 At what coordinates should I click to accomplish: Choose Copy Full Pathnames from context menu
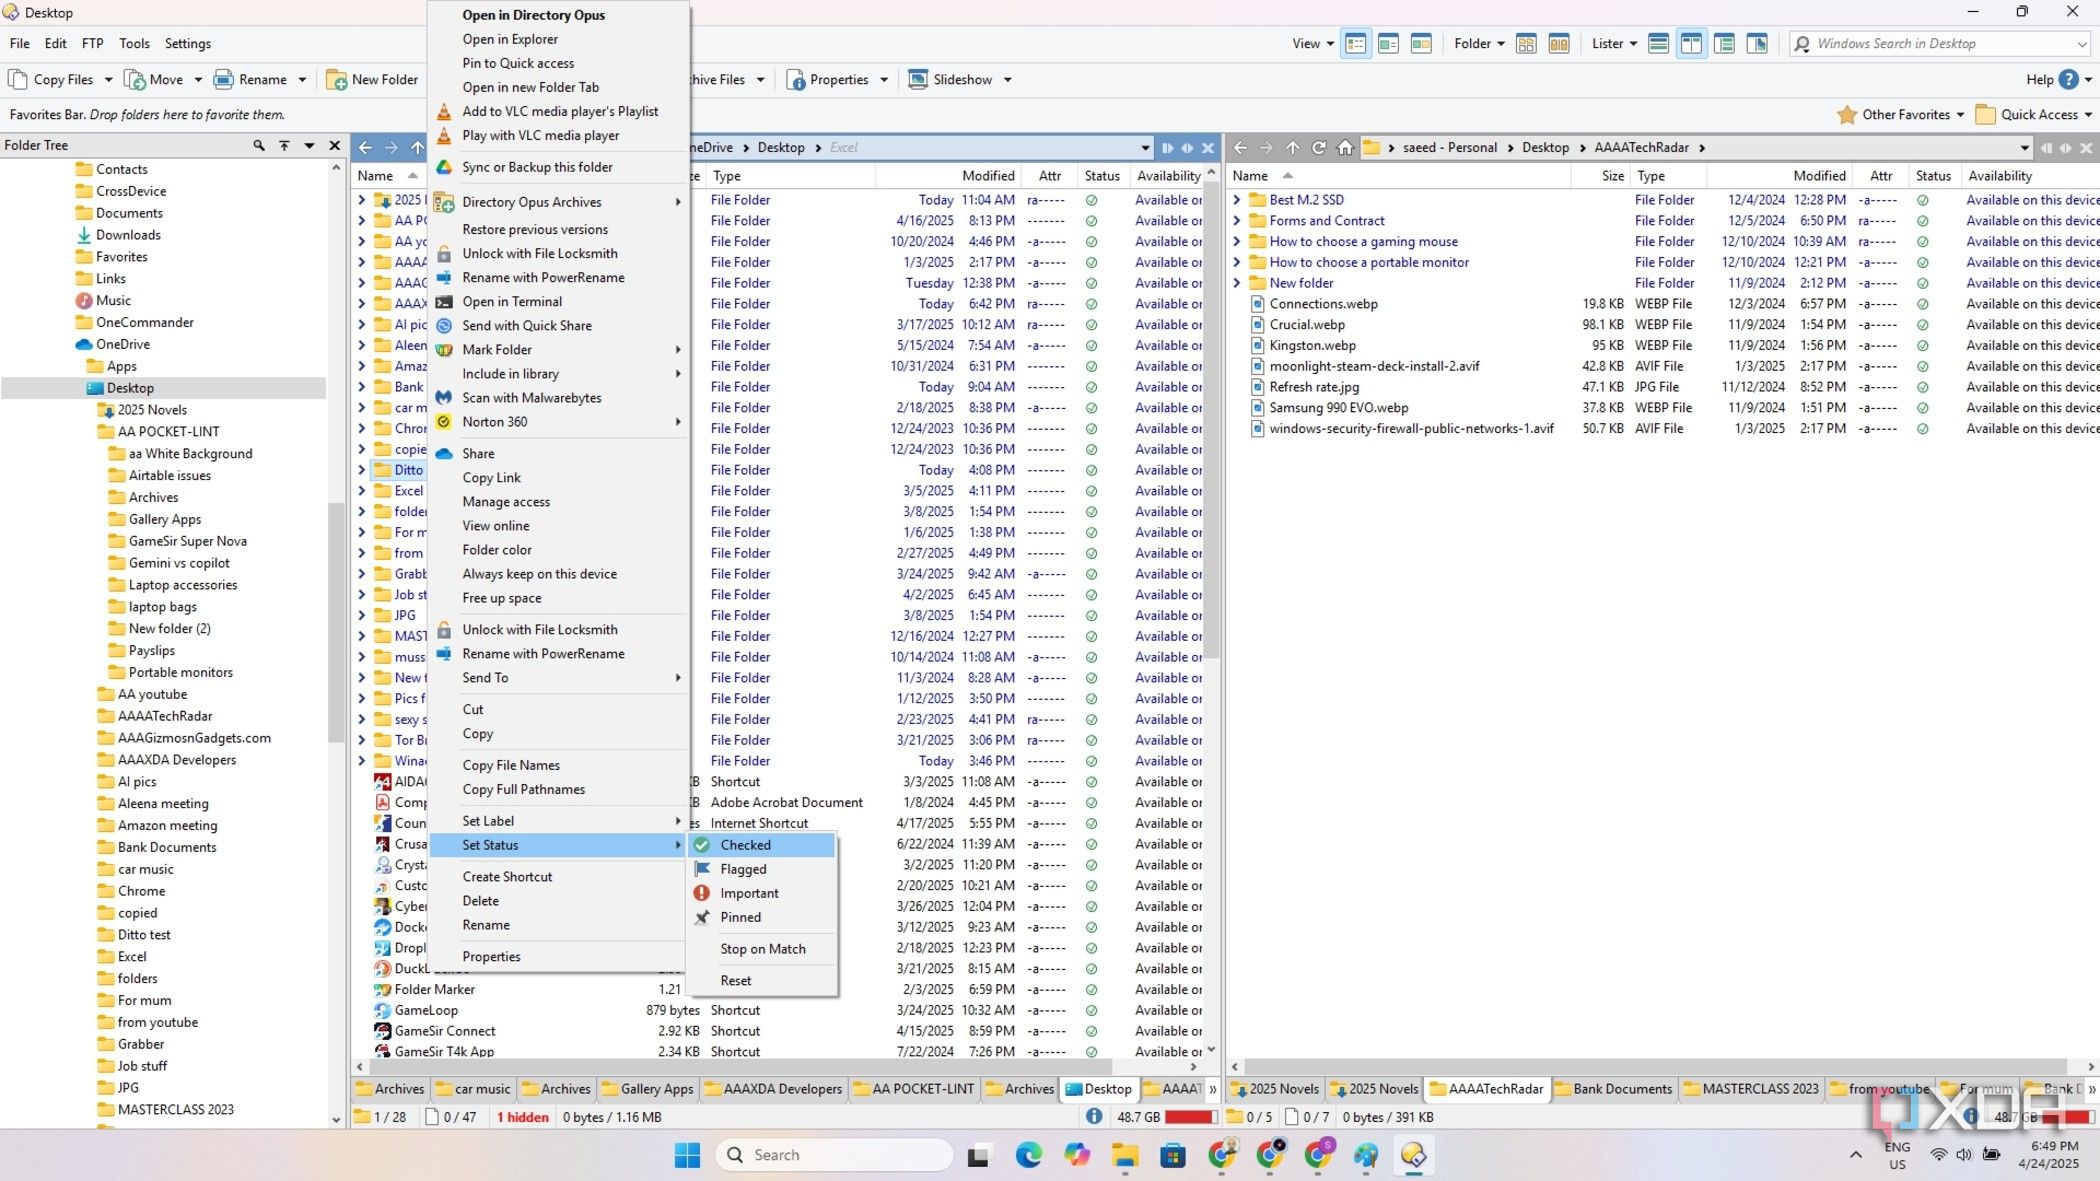523,789
